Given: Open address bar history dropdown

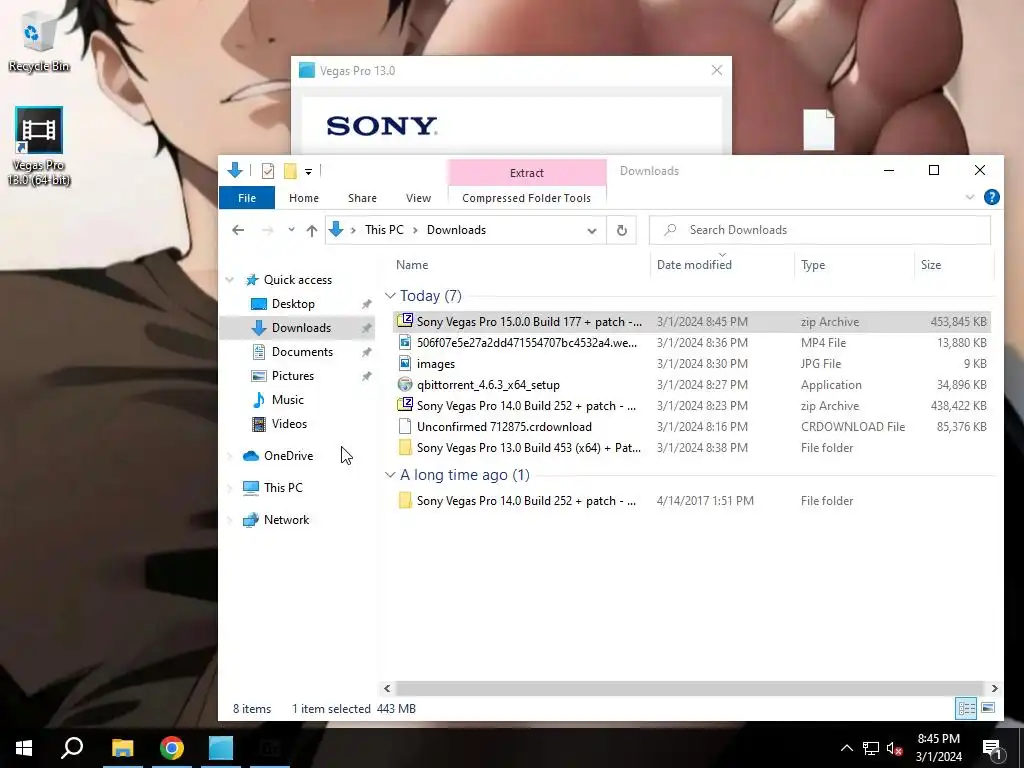Looking at the screenshot, I should (x=592, y=231).
